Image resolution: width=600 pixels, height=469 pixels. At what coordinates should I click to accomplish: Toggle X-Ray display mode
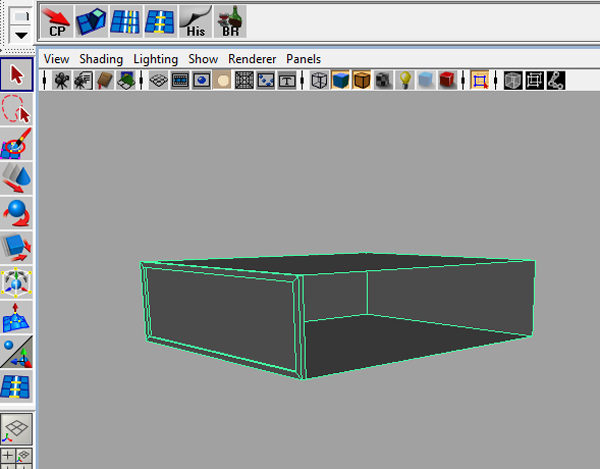tap(513, 80)
